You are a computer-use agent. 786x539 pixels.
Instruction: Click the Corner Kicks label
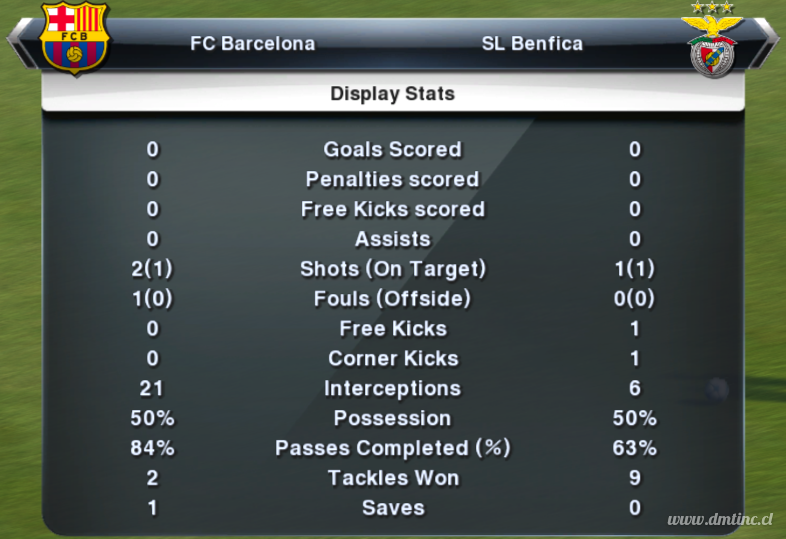pos(393,358)
